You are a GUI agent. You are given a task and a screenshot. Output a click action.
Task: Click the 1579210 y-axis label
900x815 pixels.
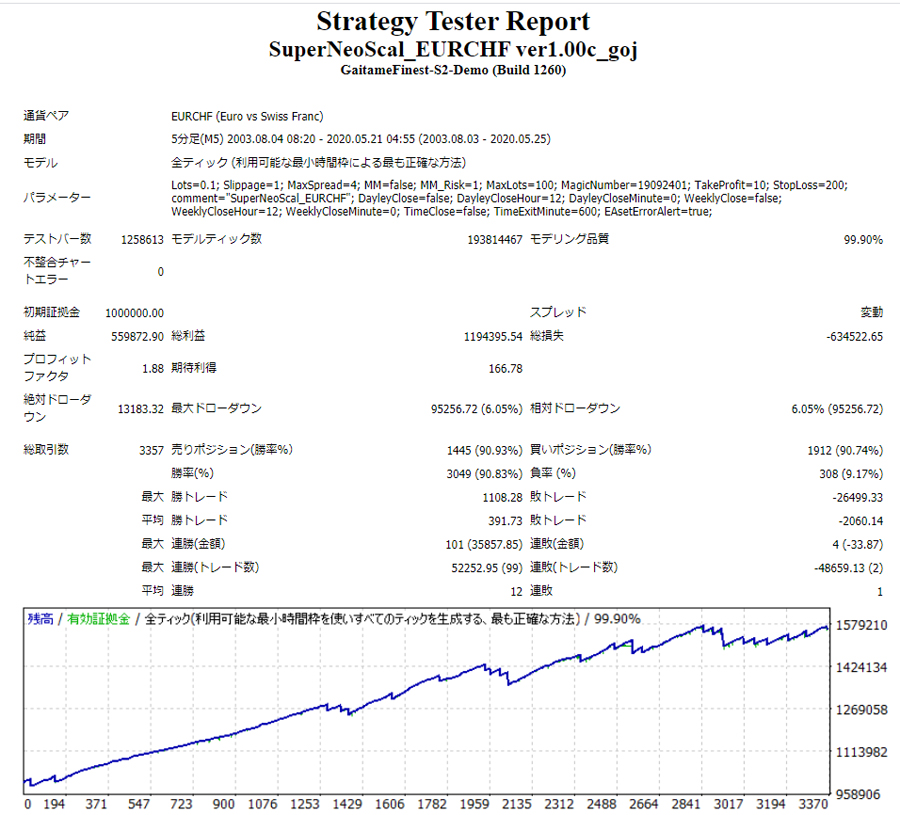(x=862, y=626)
